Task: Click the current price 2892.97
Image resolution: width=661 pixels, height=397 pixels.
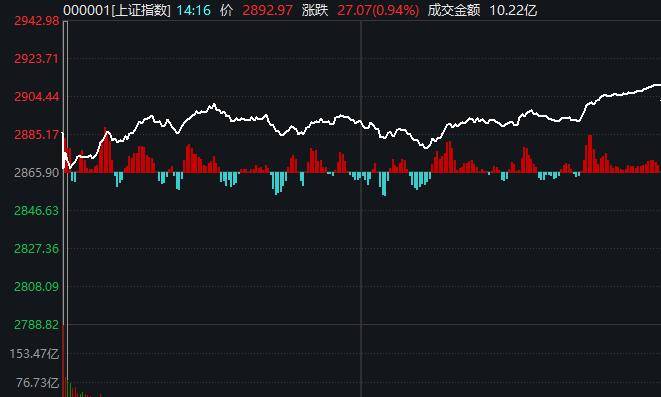Action: 267,10
